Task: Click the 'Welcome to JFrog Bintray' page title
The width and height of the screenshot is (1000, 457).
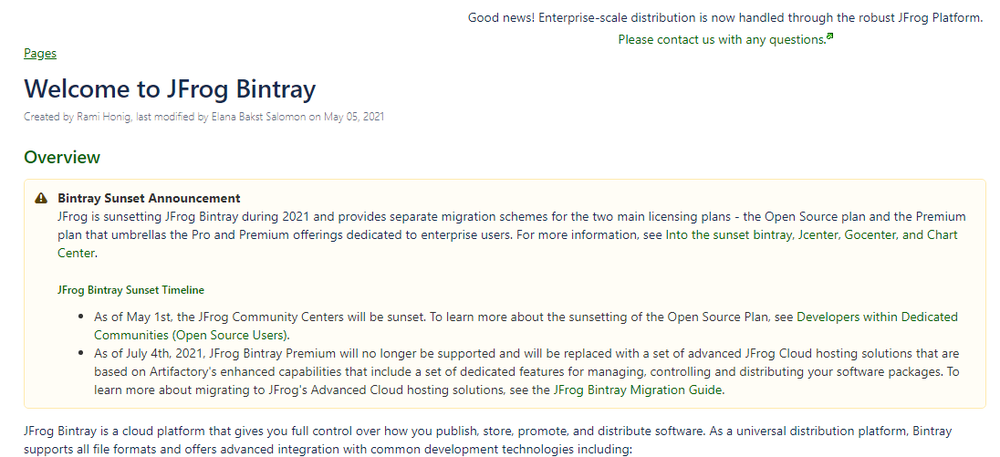Action: pos(170,89)
